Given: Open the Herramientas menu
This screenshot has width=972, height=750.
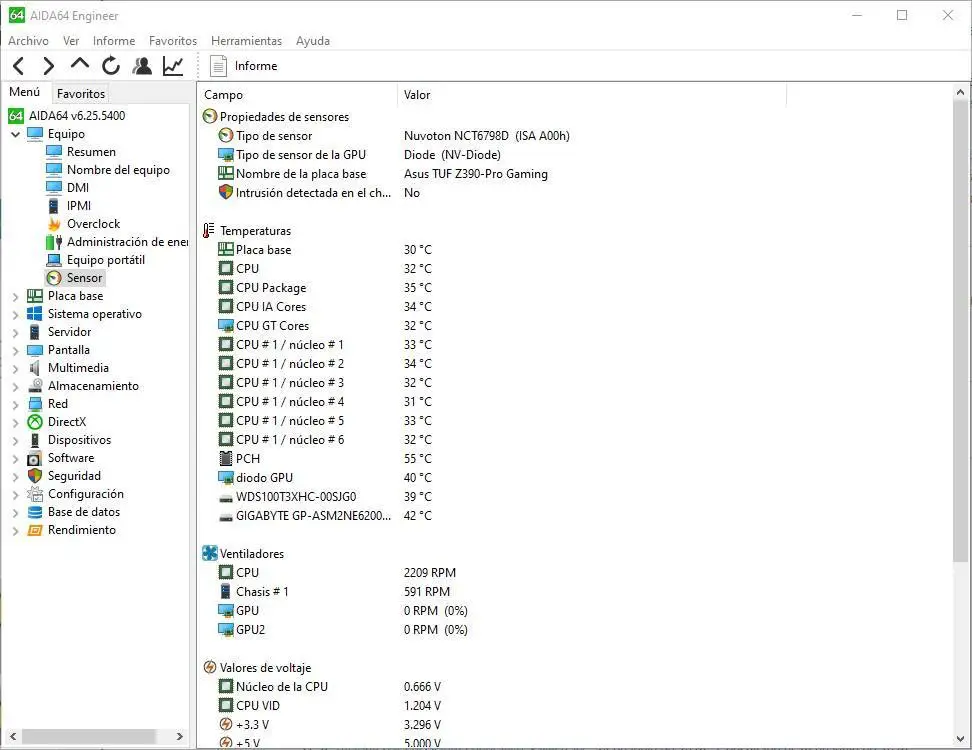Looking at the screenshot, I should 246,41.
